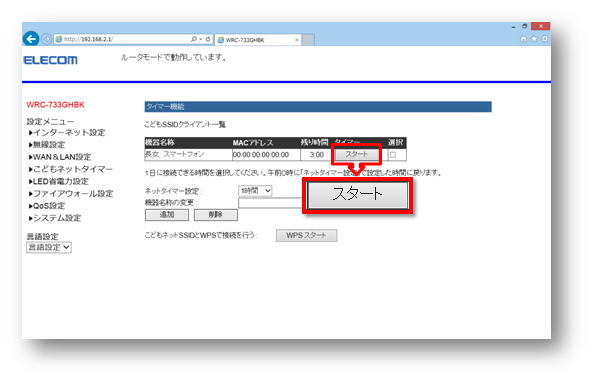
Task: Open the browser tools gear icon
Action: (545, 39)
